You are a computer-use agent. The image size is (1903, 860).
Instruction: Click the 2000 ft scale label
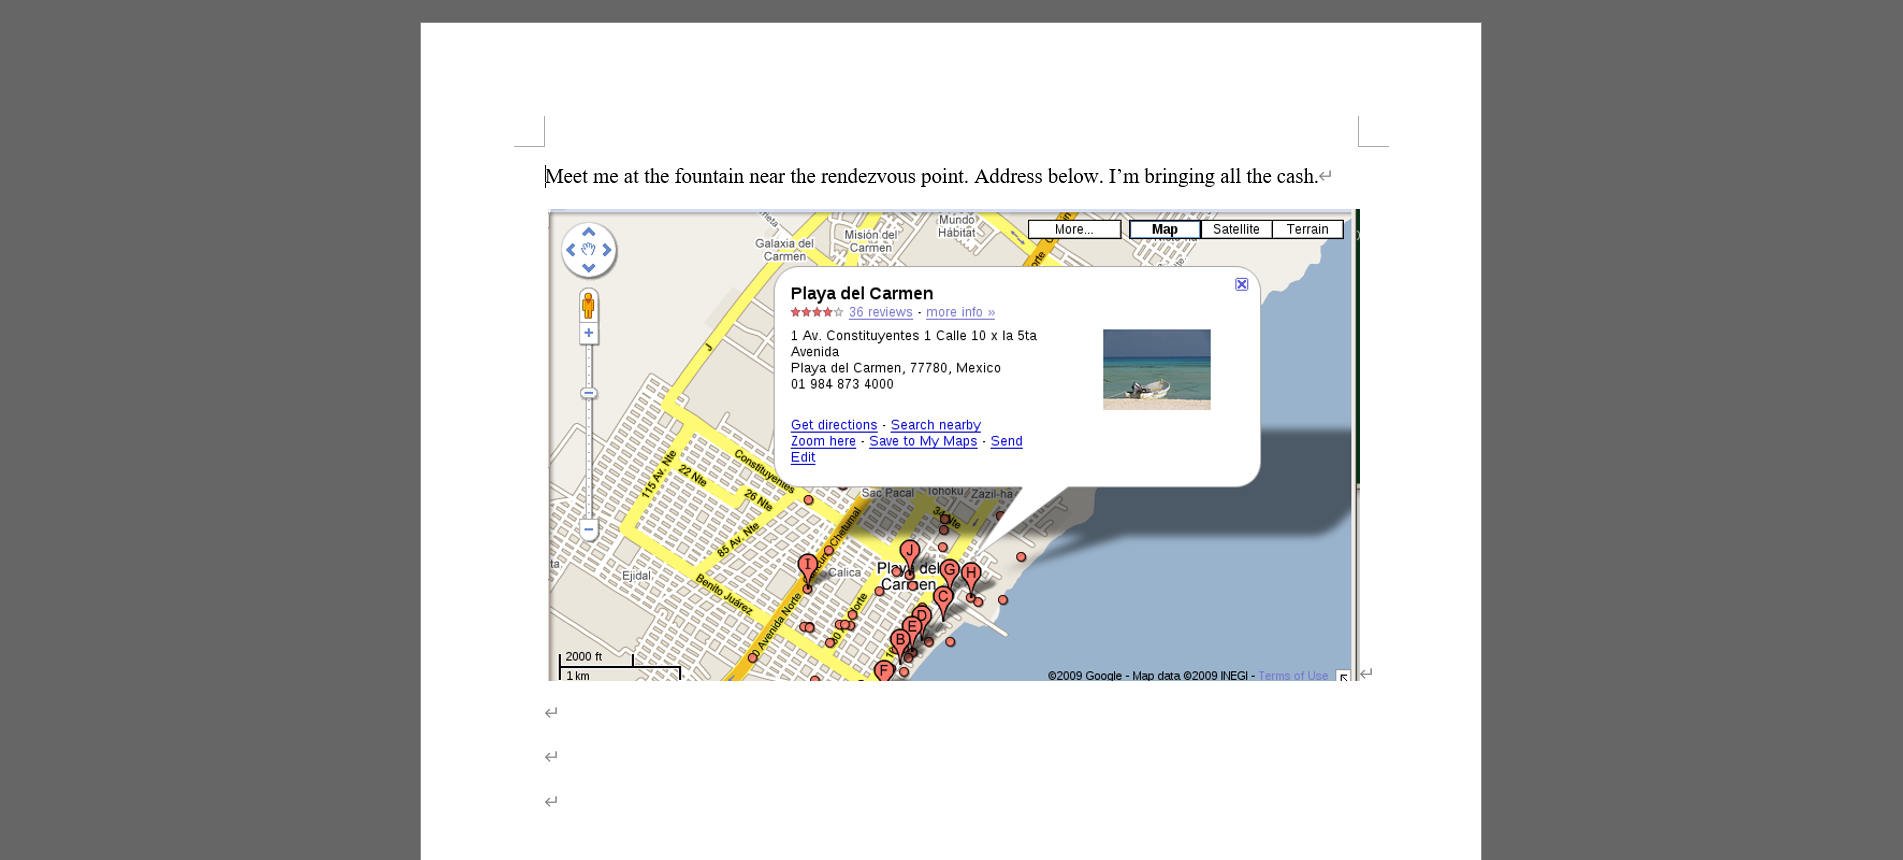(584, 657)
